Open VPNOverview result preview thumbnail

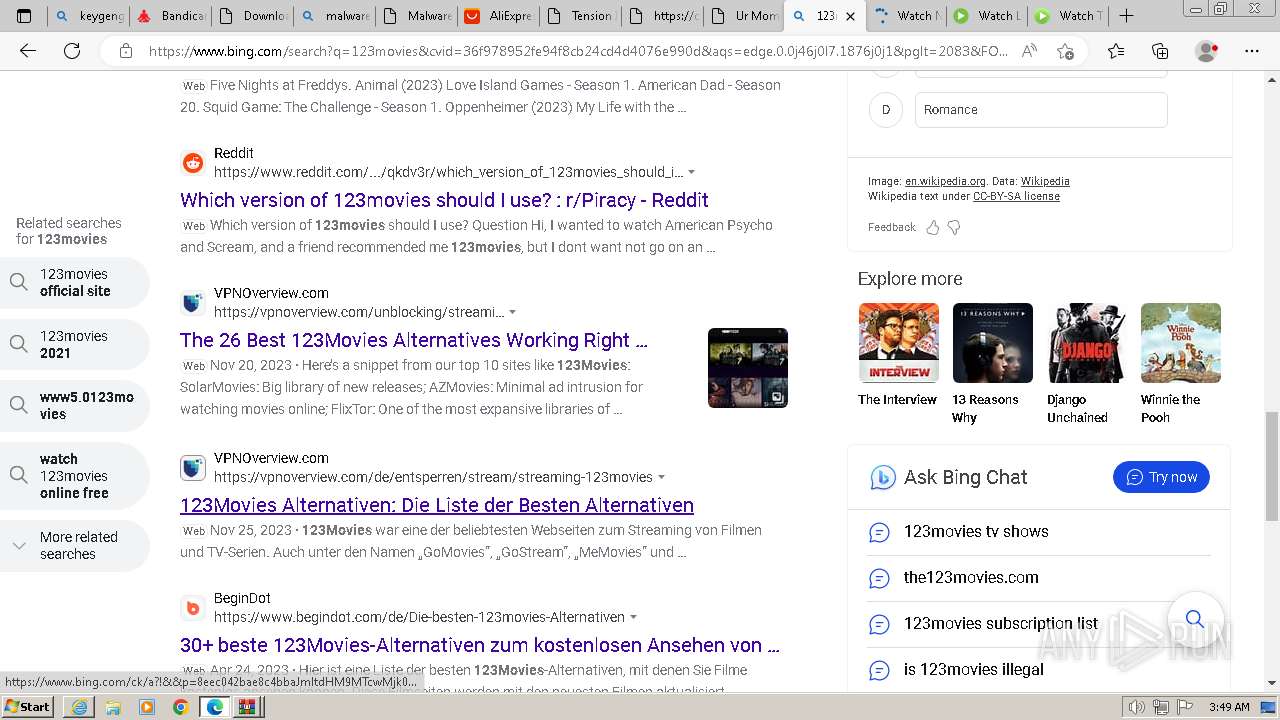click(x=748, y=368)
